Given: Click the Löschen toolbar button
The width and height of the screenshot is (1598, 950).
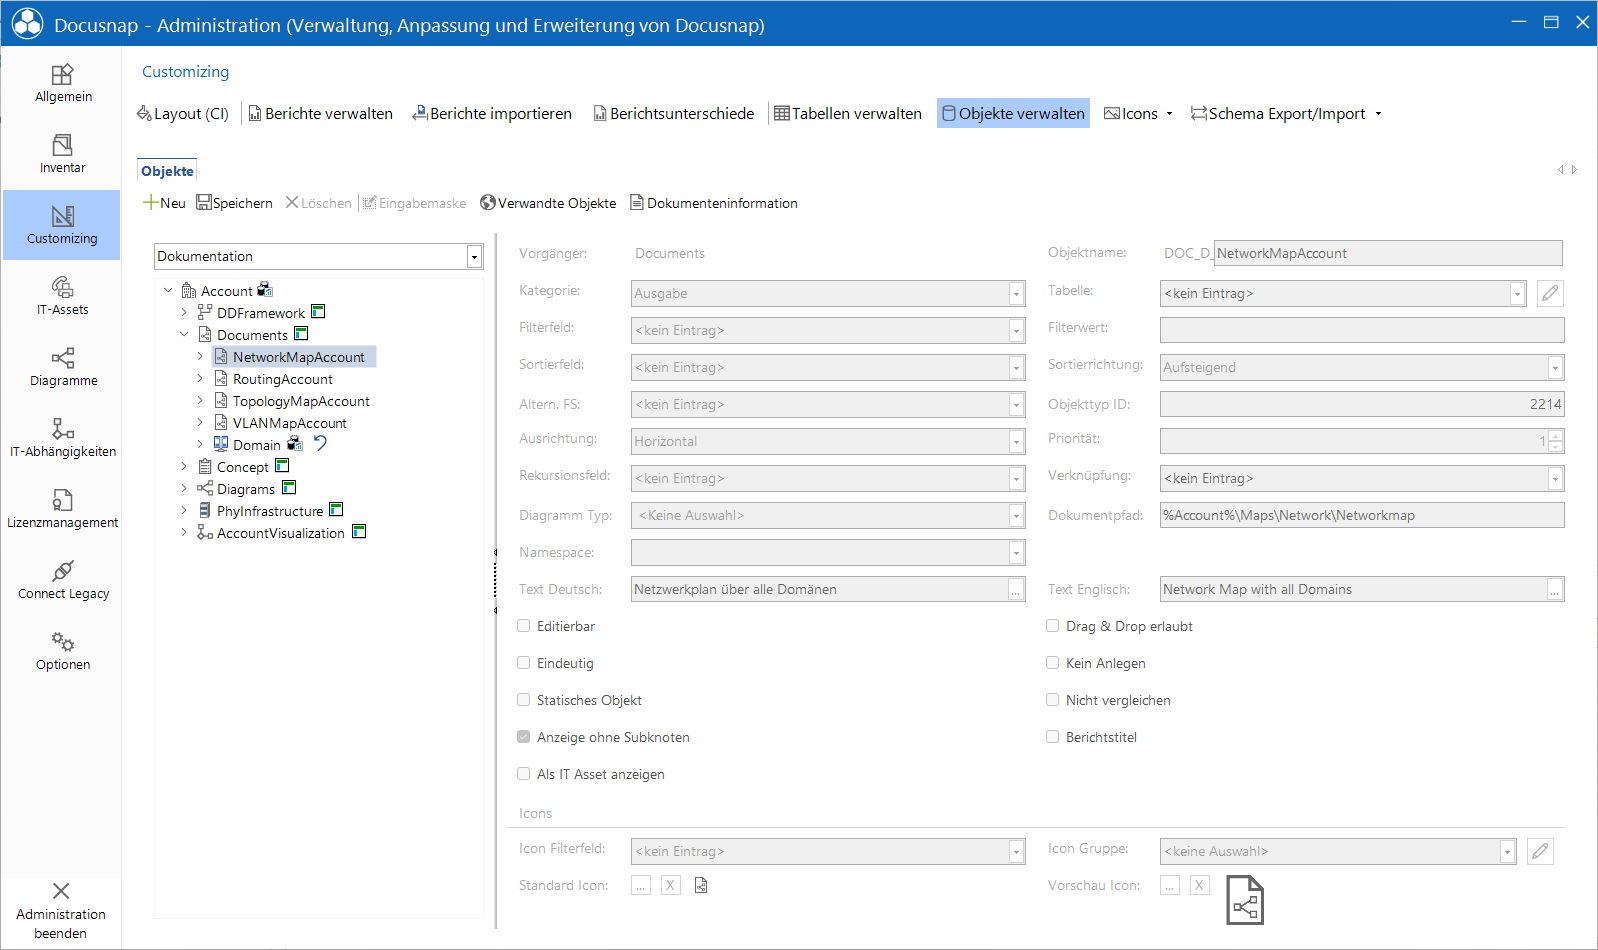Looking at the screenshot, I should pyautogui.click(x=319, y=203).
